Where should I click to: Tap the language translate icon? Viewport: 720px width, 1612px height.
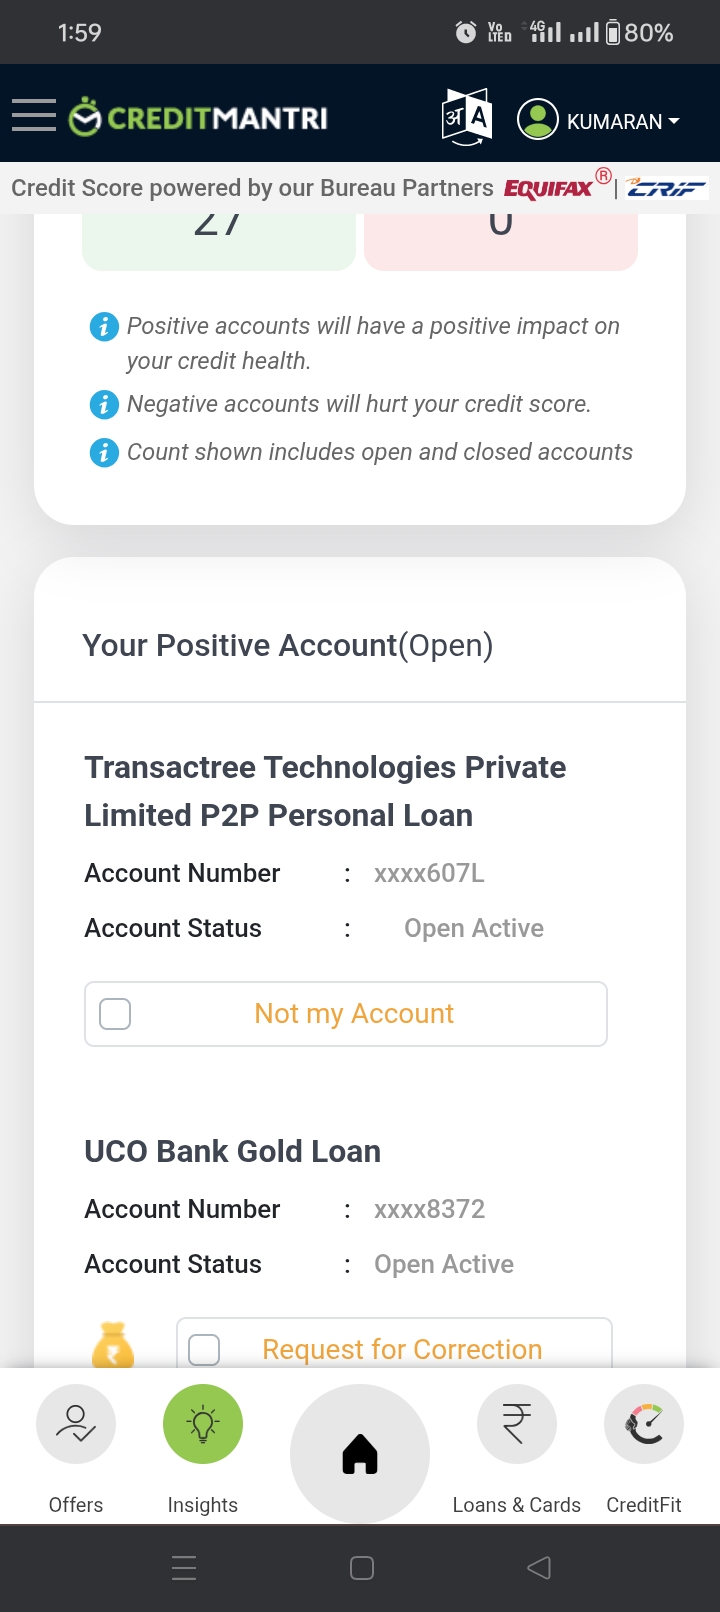pyautogui.click(x=467, y=118)
